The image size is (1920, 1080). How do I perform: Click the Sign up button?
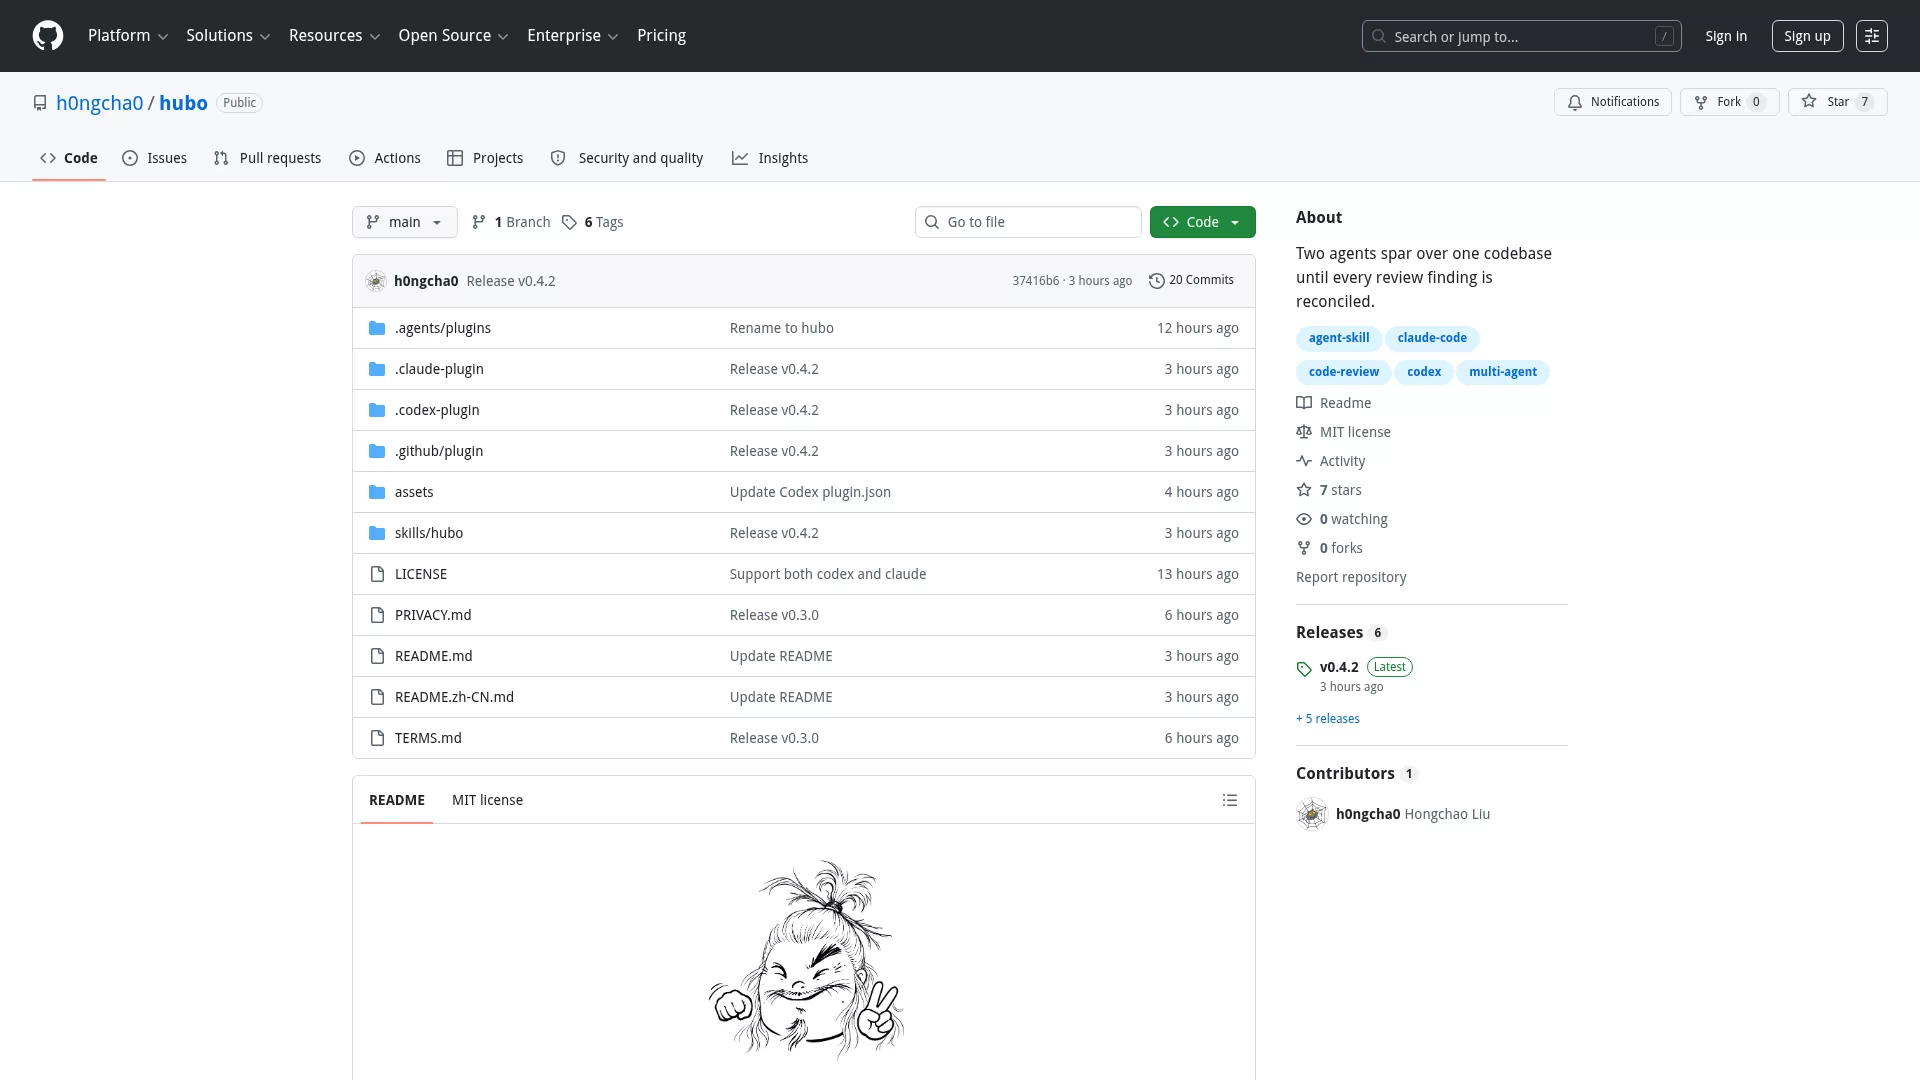1807,36
